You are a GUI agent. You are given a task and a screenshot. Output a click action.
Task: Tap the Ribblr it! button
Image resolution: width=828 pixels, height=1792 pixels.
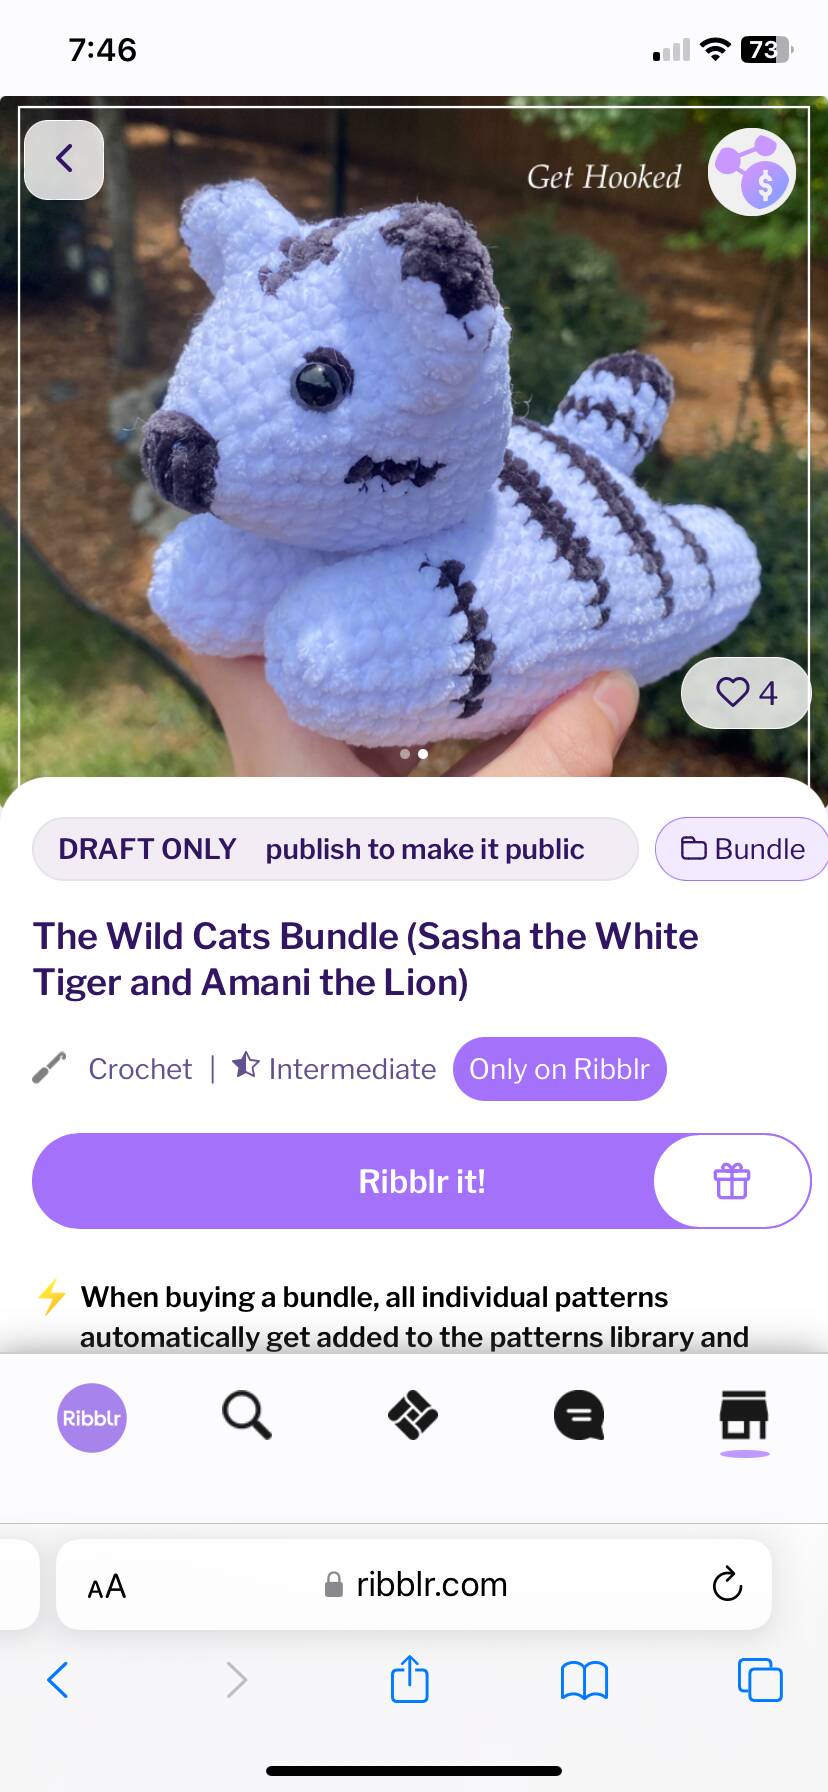tap(422, 1181)
